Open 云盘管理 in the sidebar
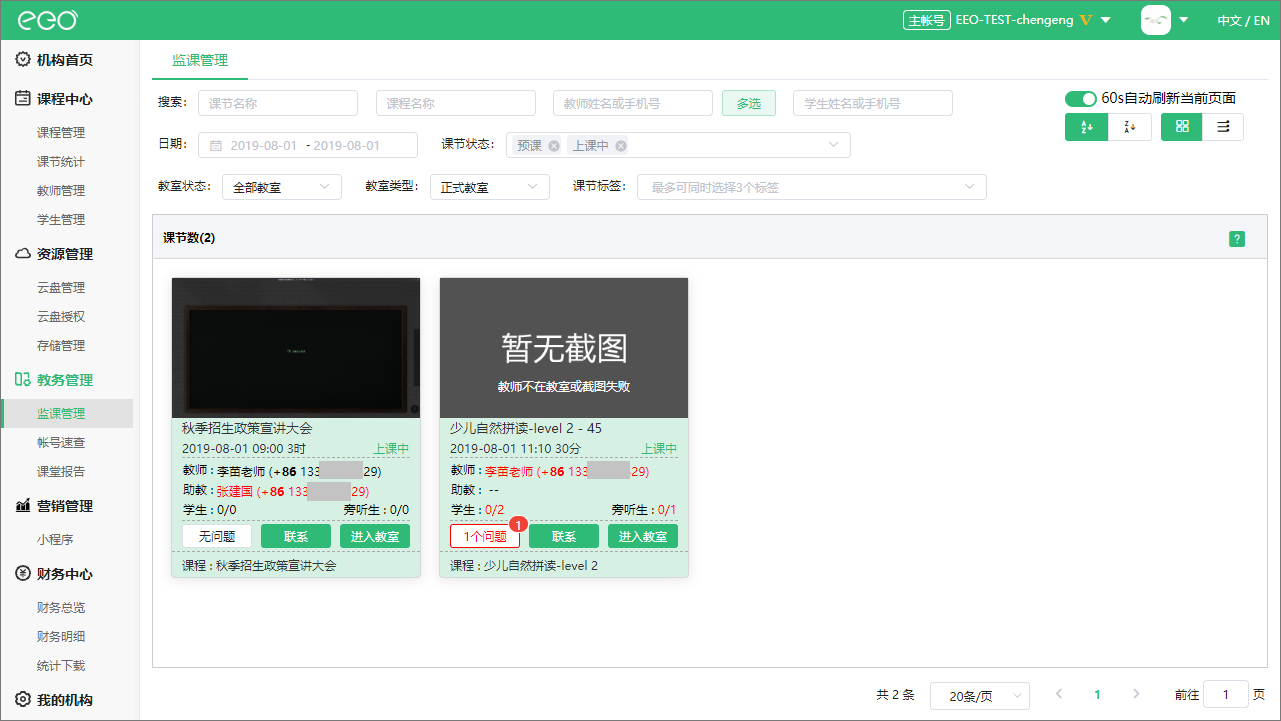The width and height of the screenshot is (1281, 721). tap(61, 287)
